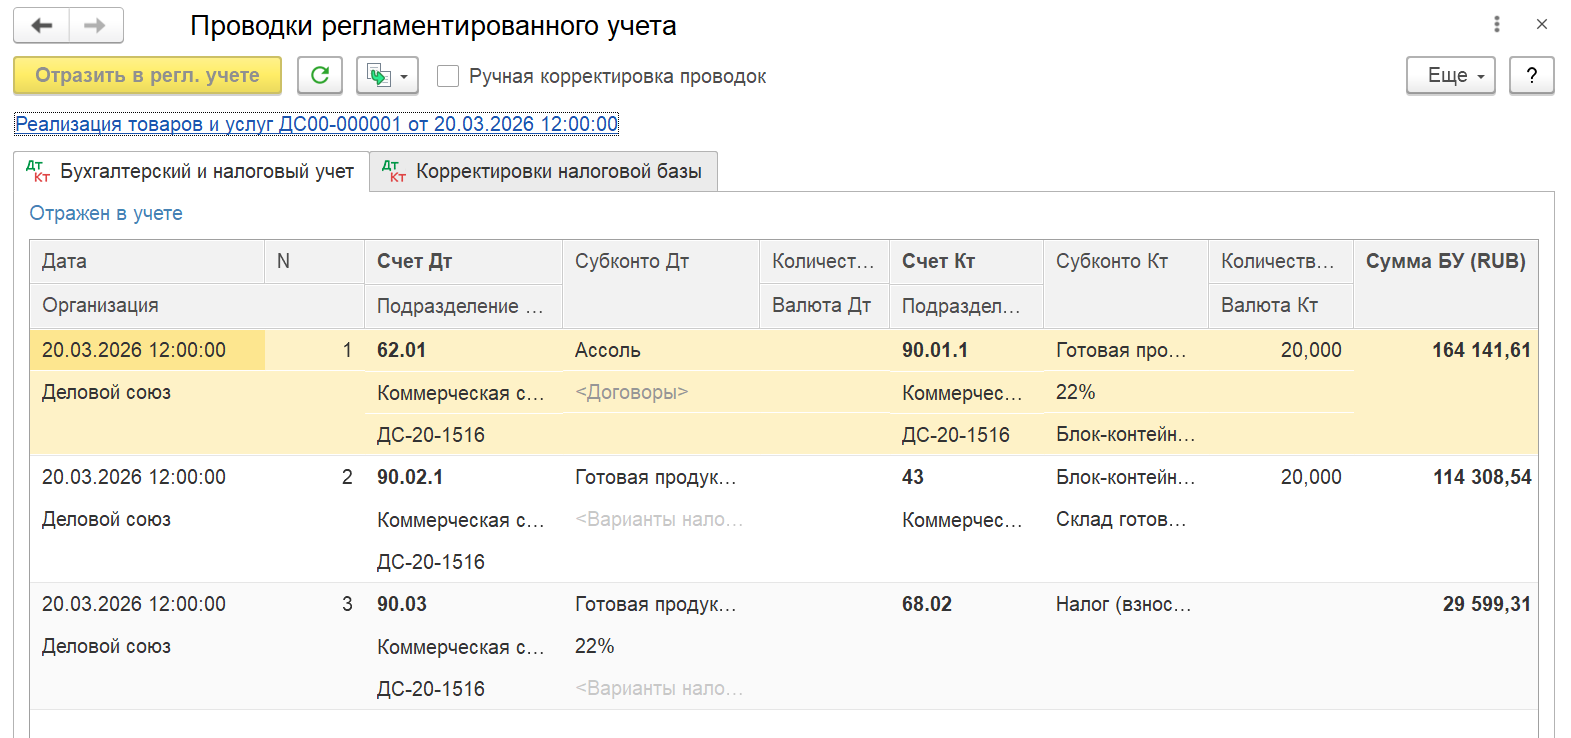Open the Реализация товаров и услуг ДС00-000001 link
Viewport: 1571px width, 738px height.
click(316, 124)
